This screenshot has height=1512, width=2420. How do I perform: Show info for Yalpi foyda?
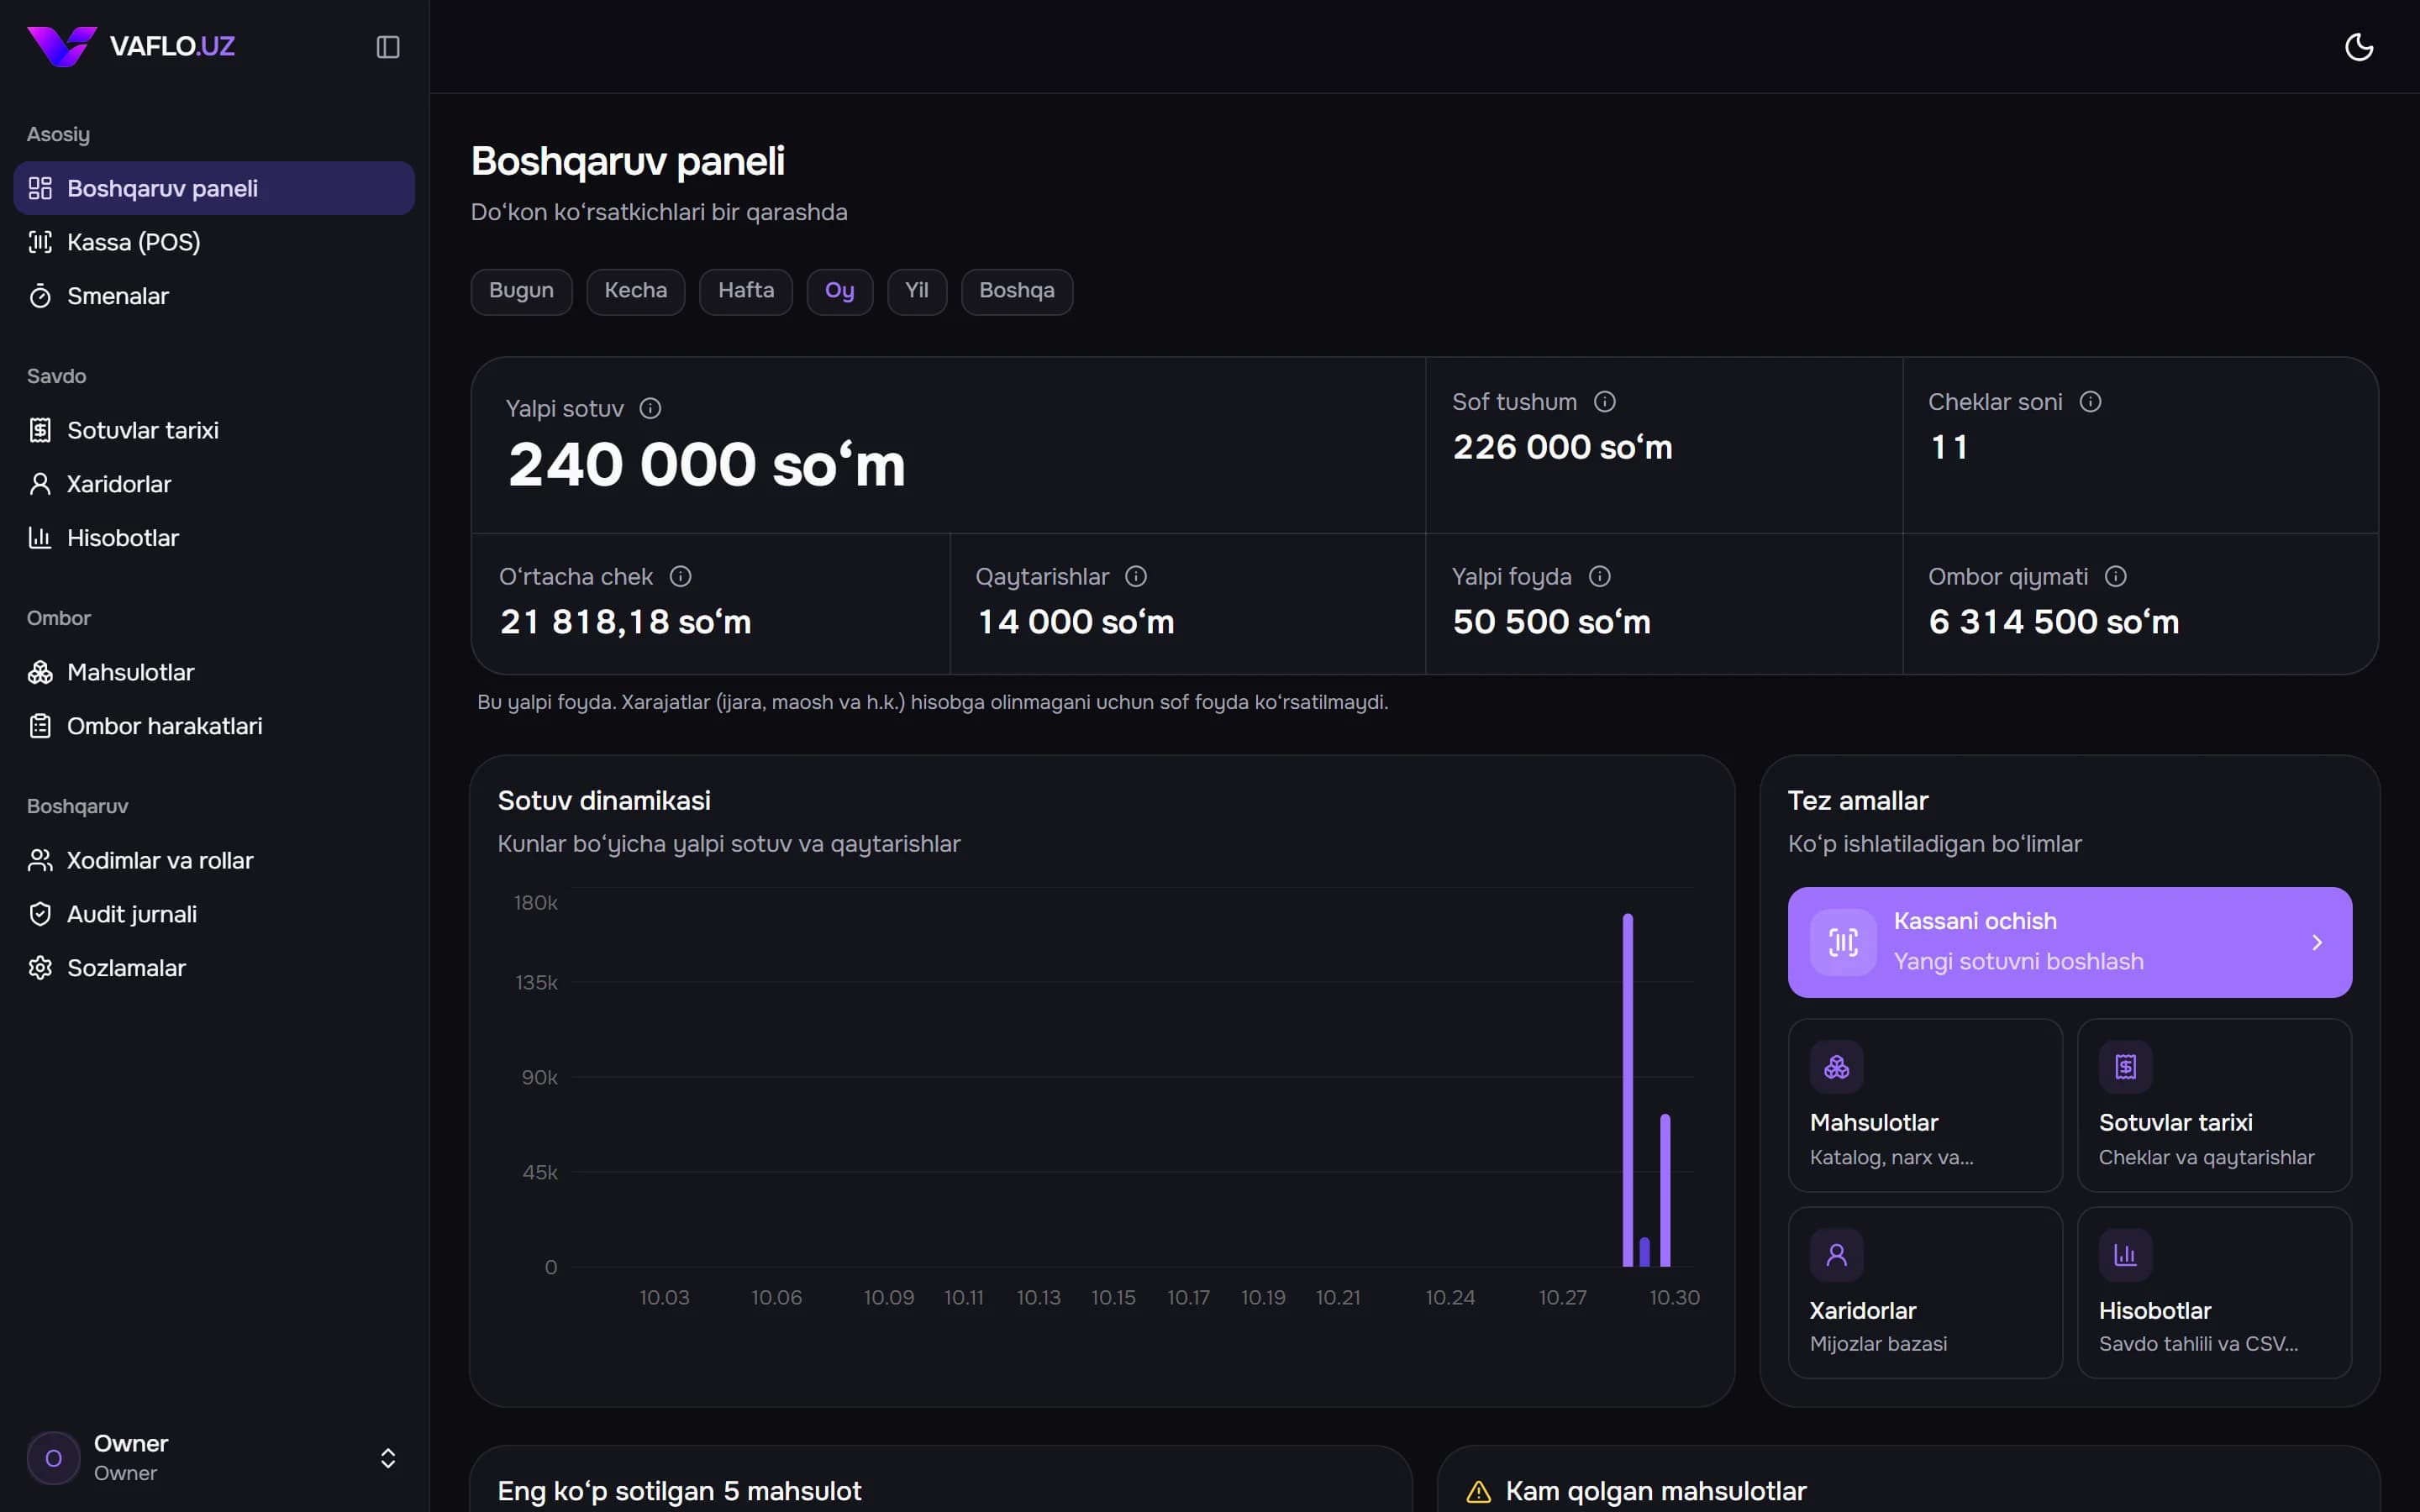tap(1600, 576)
